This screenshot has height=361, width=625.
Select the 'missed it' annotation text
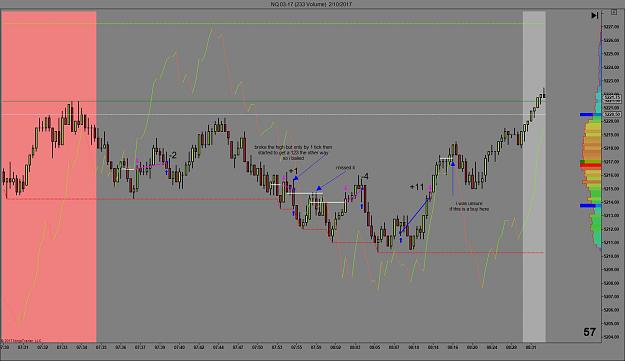[345, 168]
